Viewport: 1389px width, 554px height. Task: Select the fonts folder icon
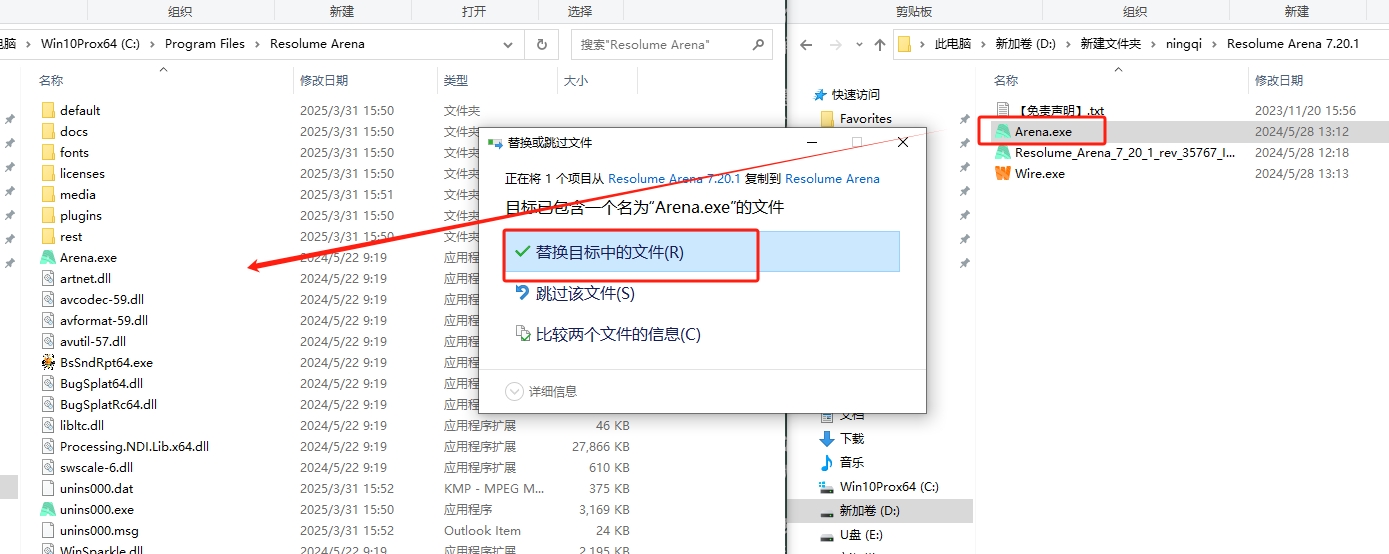(48, 152)
